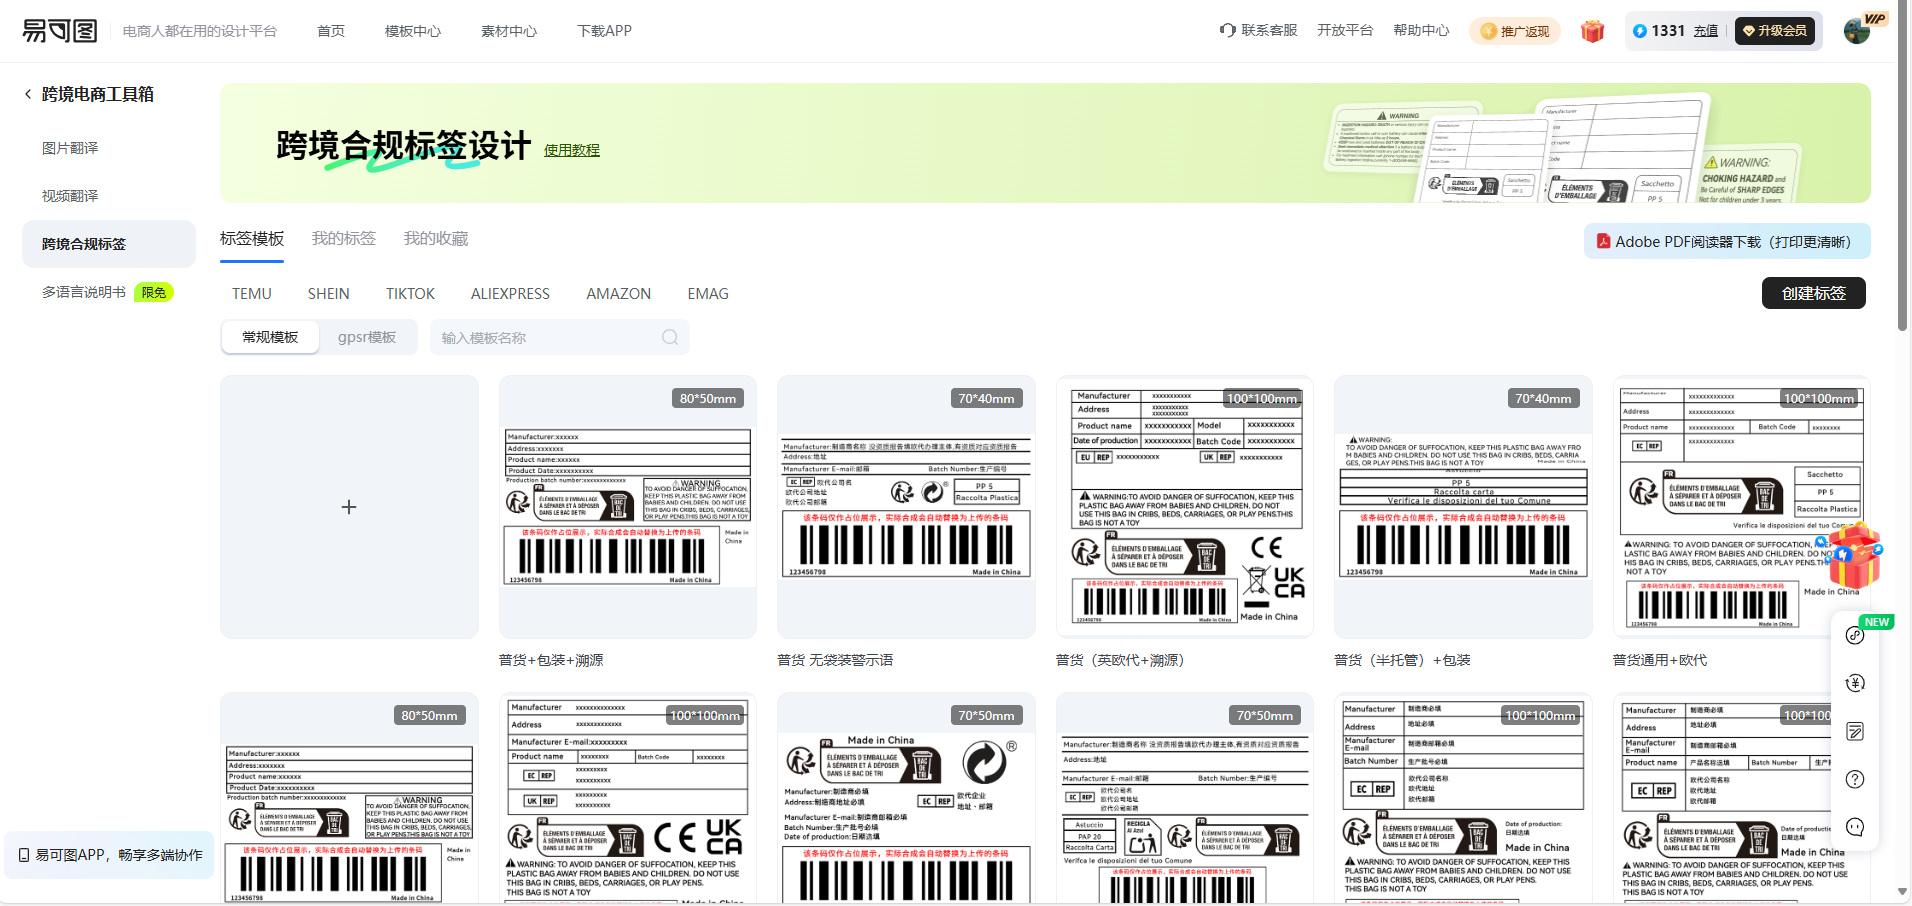The width and height of the screenshot is (1912, 906).
Task: Open 多语言说明书 in left sidebar
Action: click(84, 292)
